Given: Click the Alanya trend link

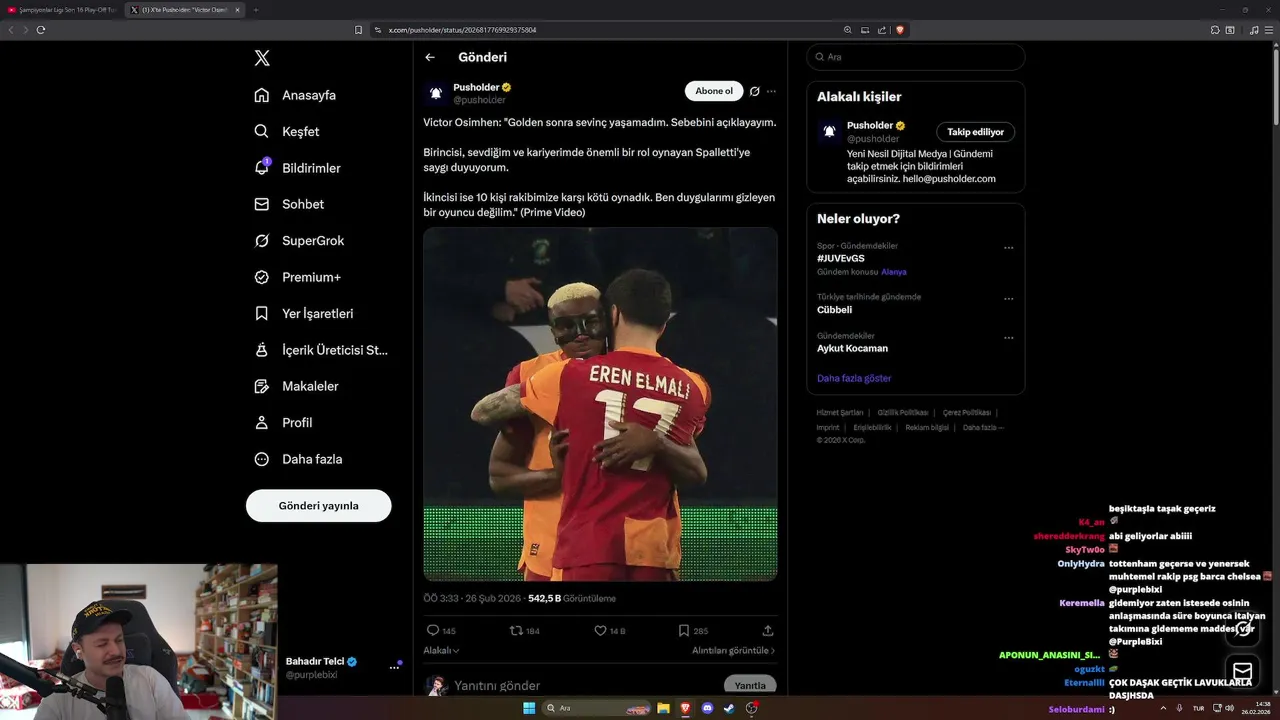Looking at the screenshot, I should point(894,272).
